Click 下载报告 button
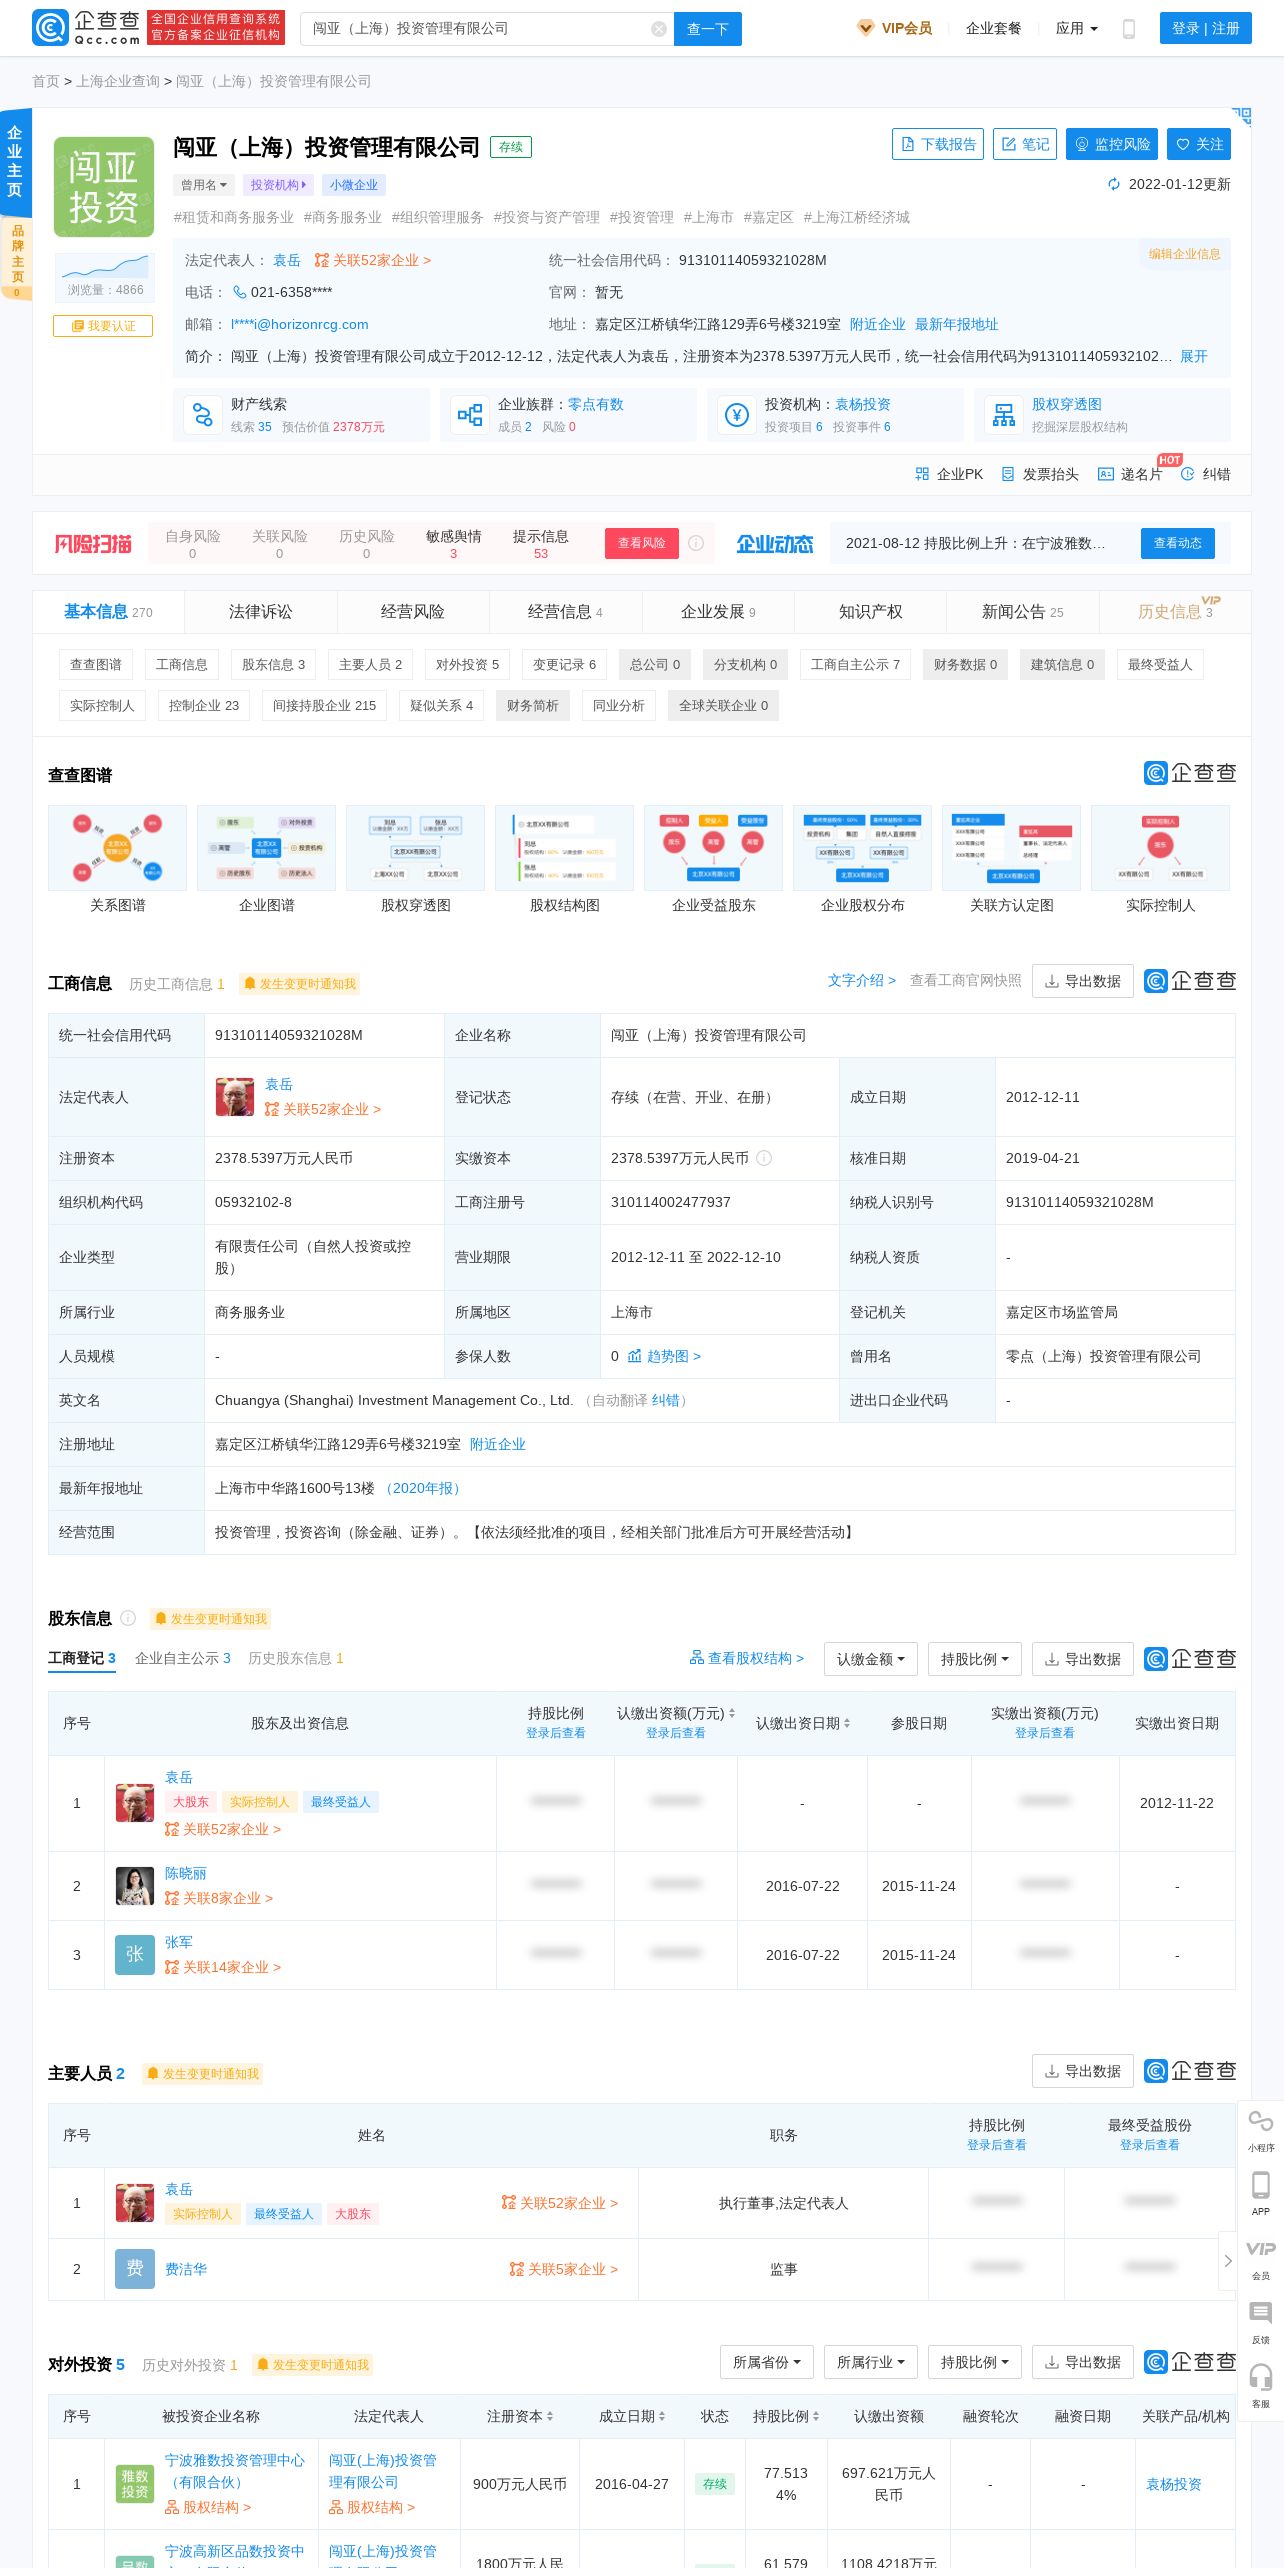Screen dimensions: 1284x2568 pyautogui.click(x=938, y=144)
